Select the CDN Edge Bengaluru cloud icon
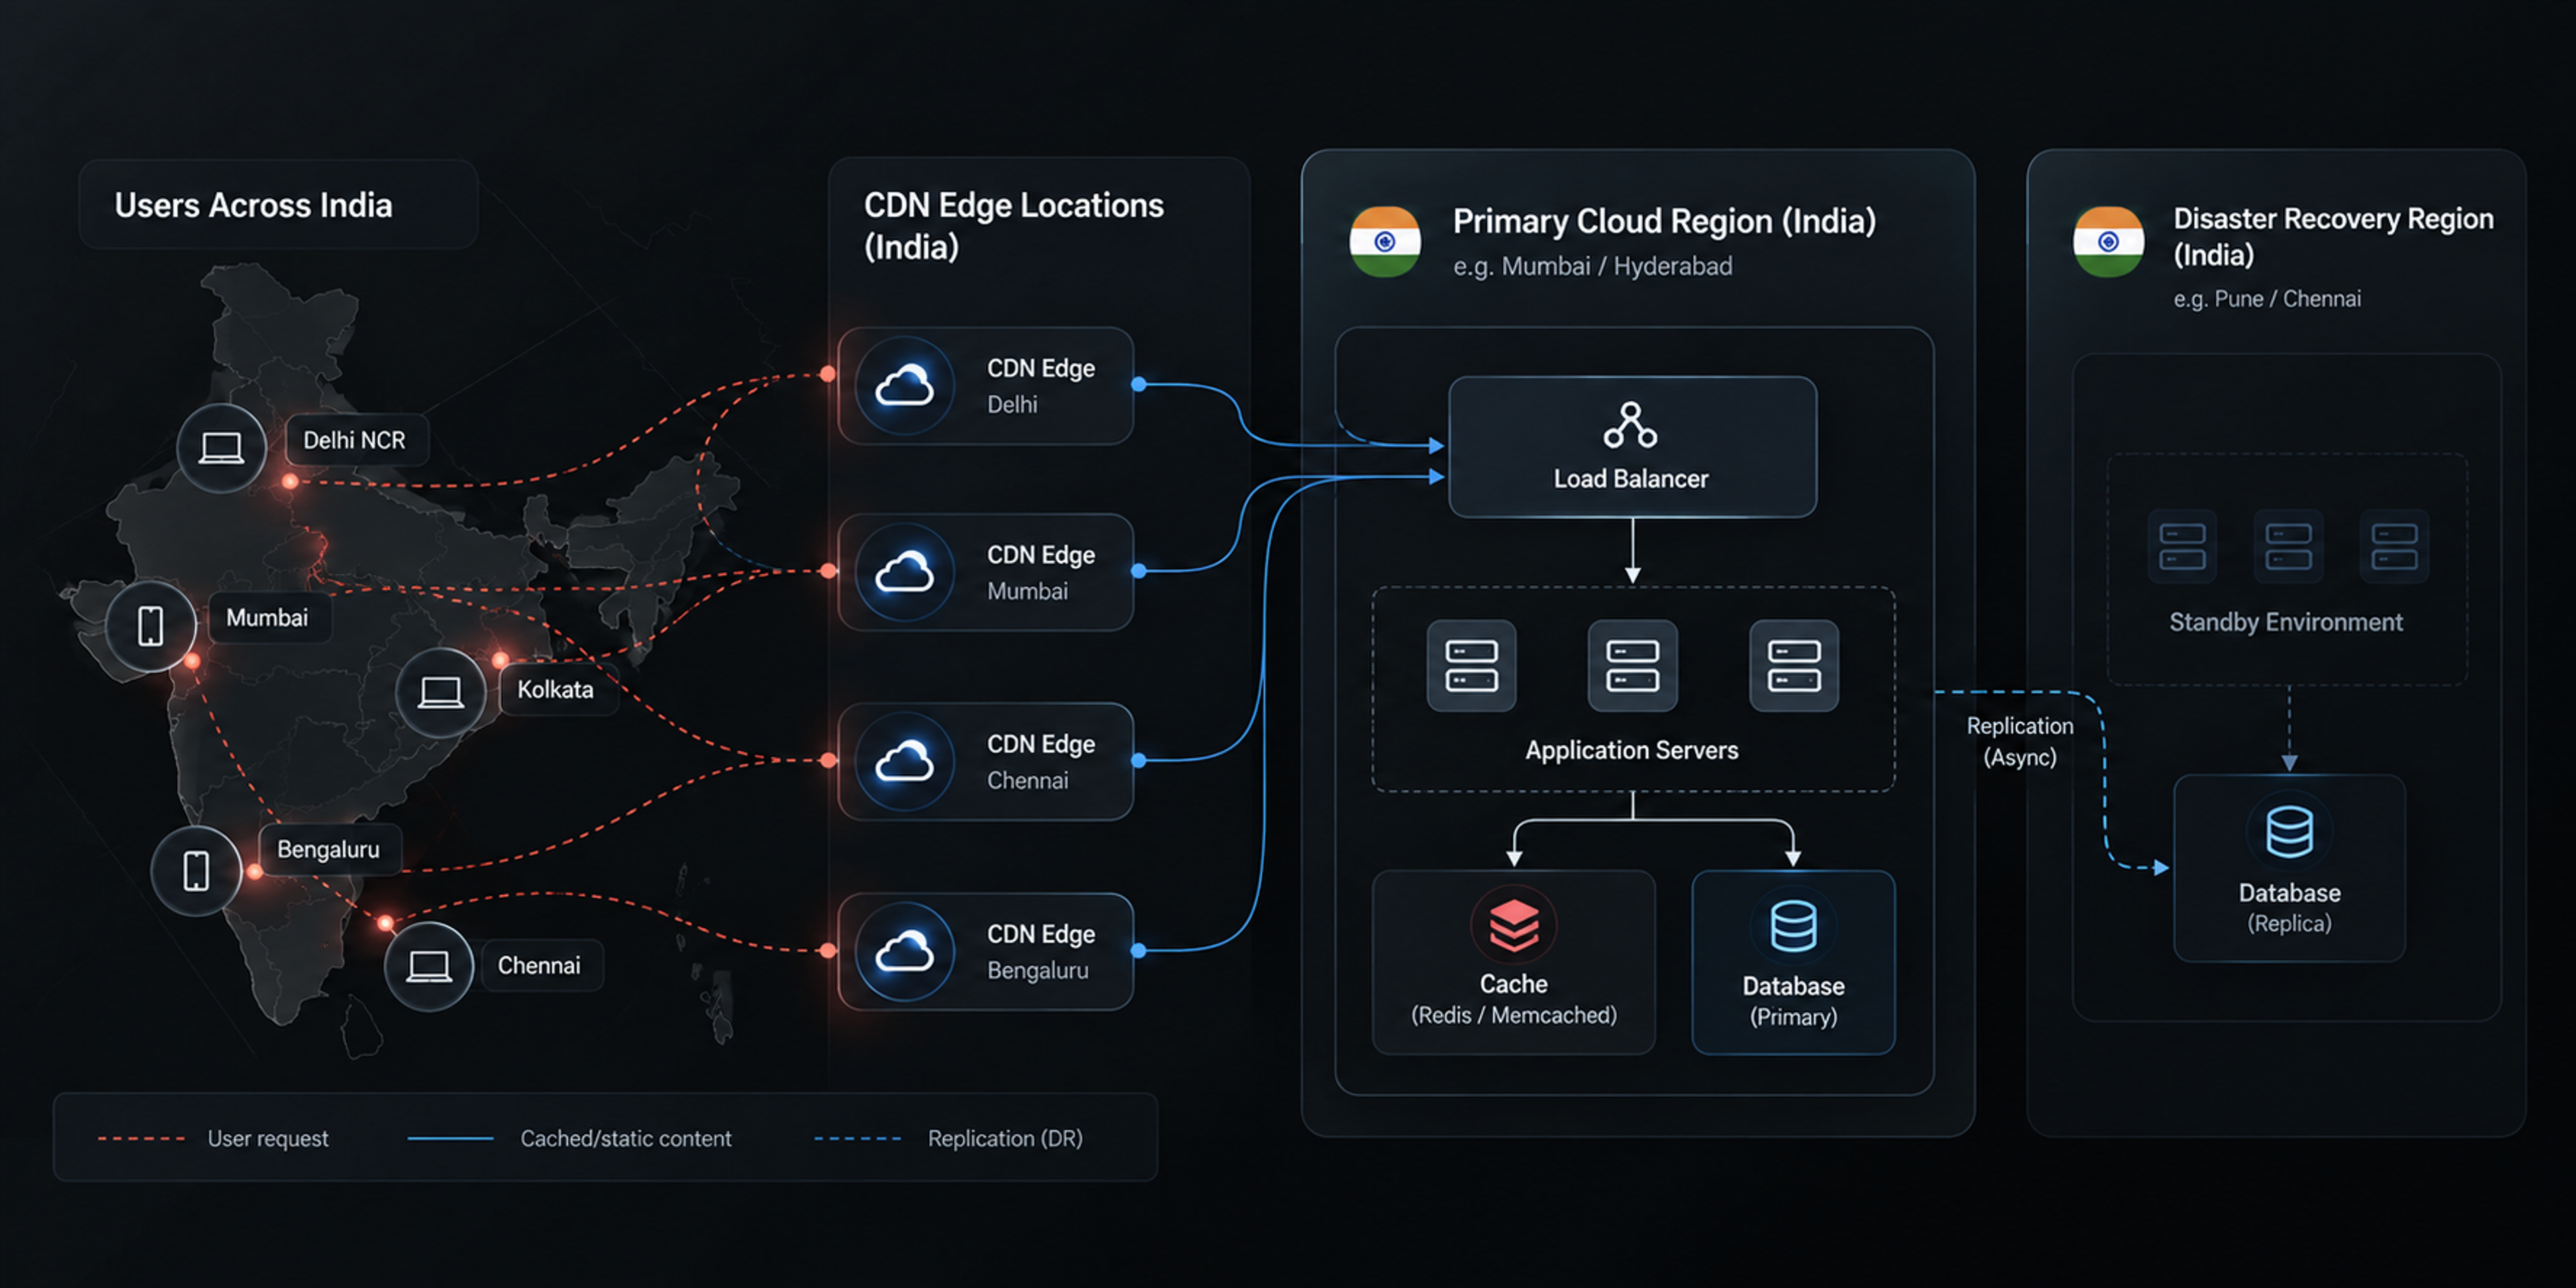This screenshot has height=1288, width=2576. (x=905, y=951)
